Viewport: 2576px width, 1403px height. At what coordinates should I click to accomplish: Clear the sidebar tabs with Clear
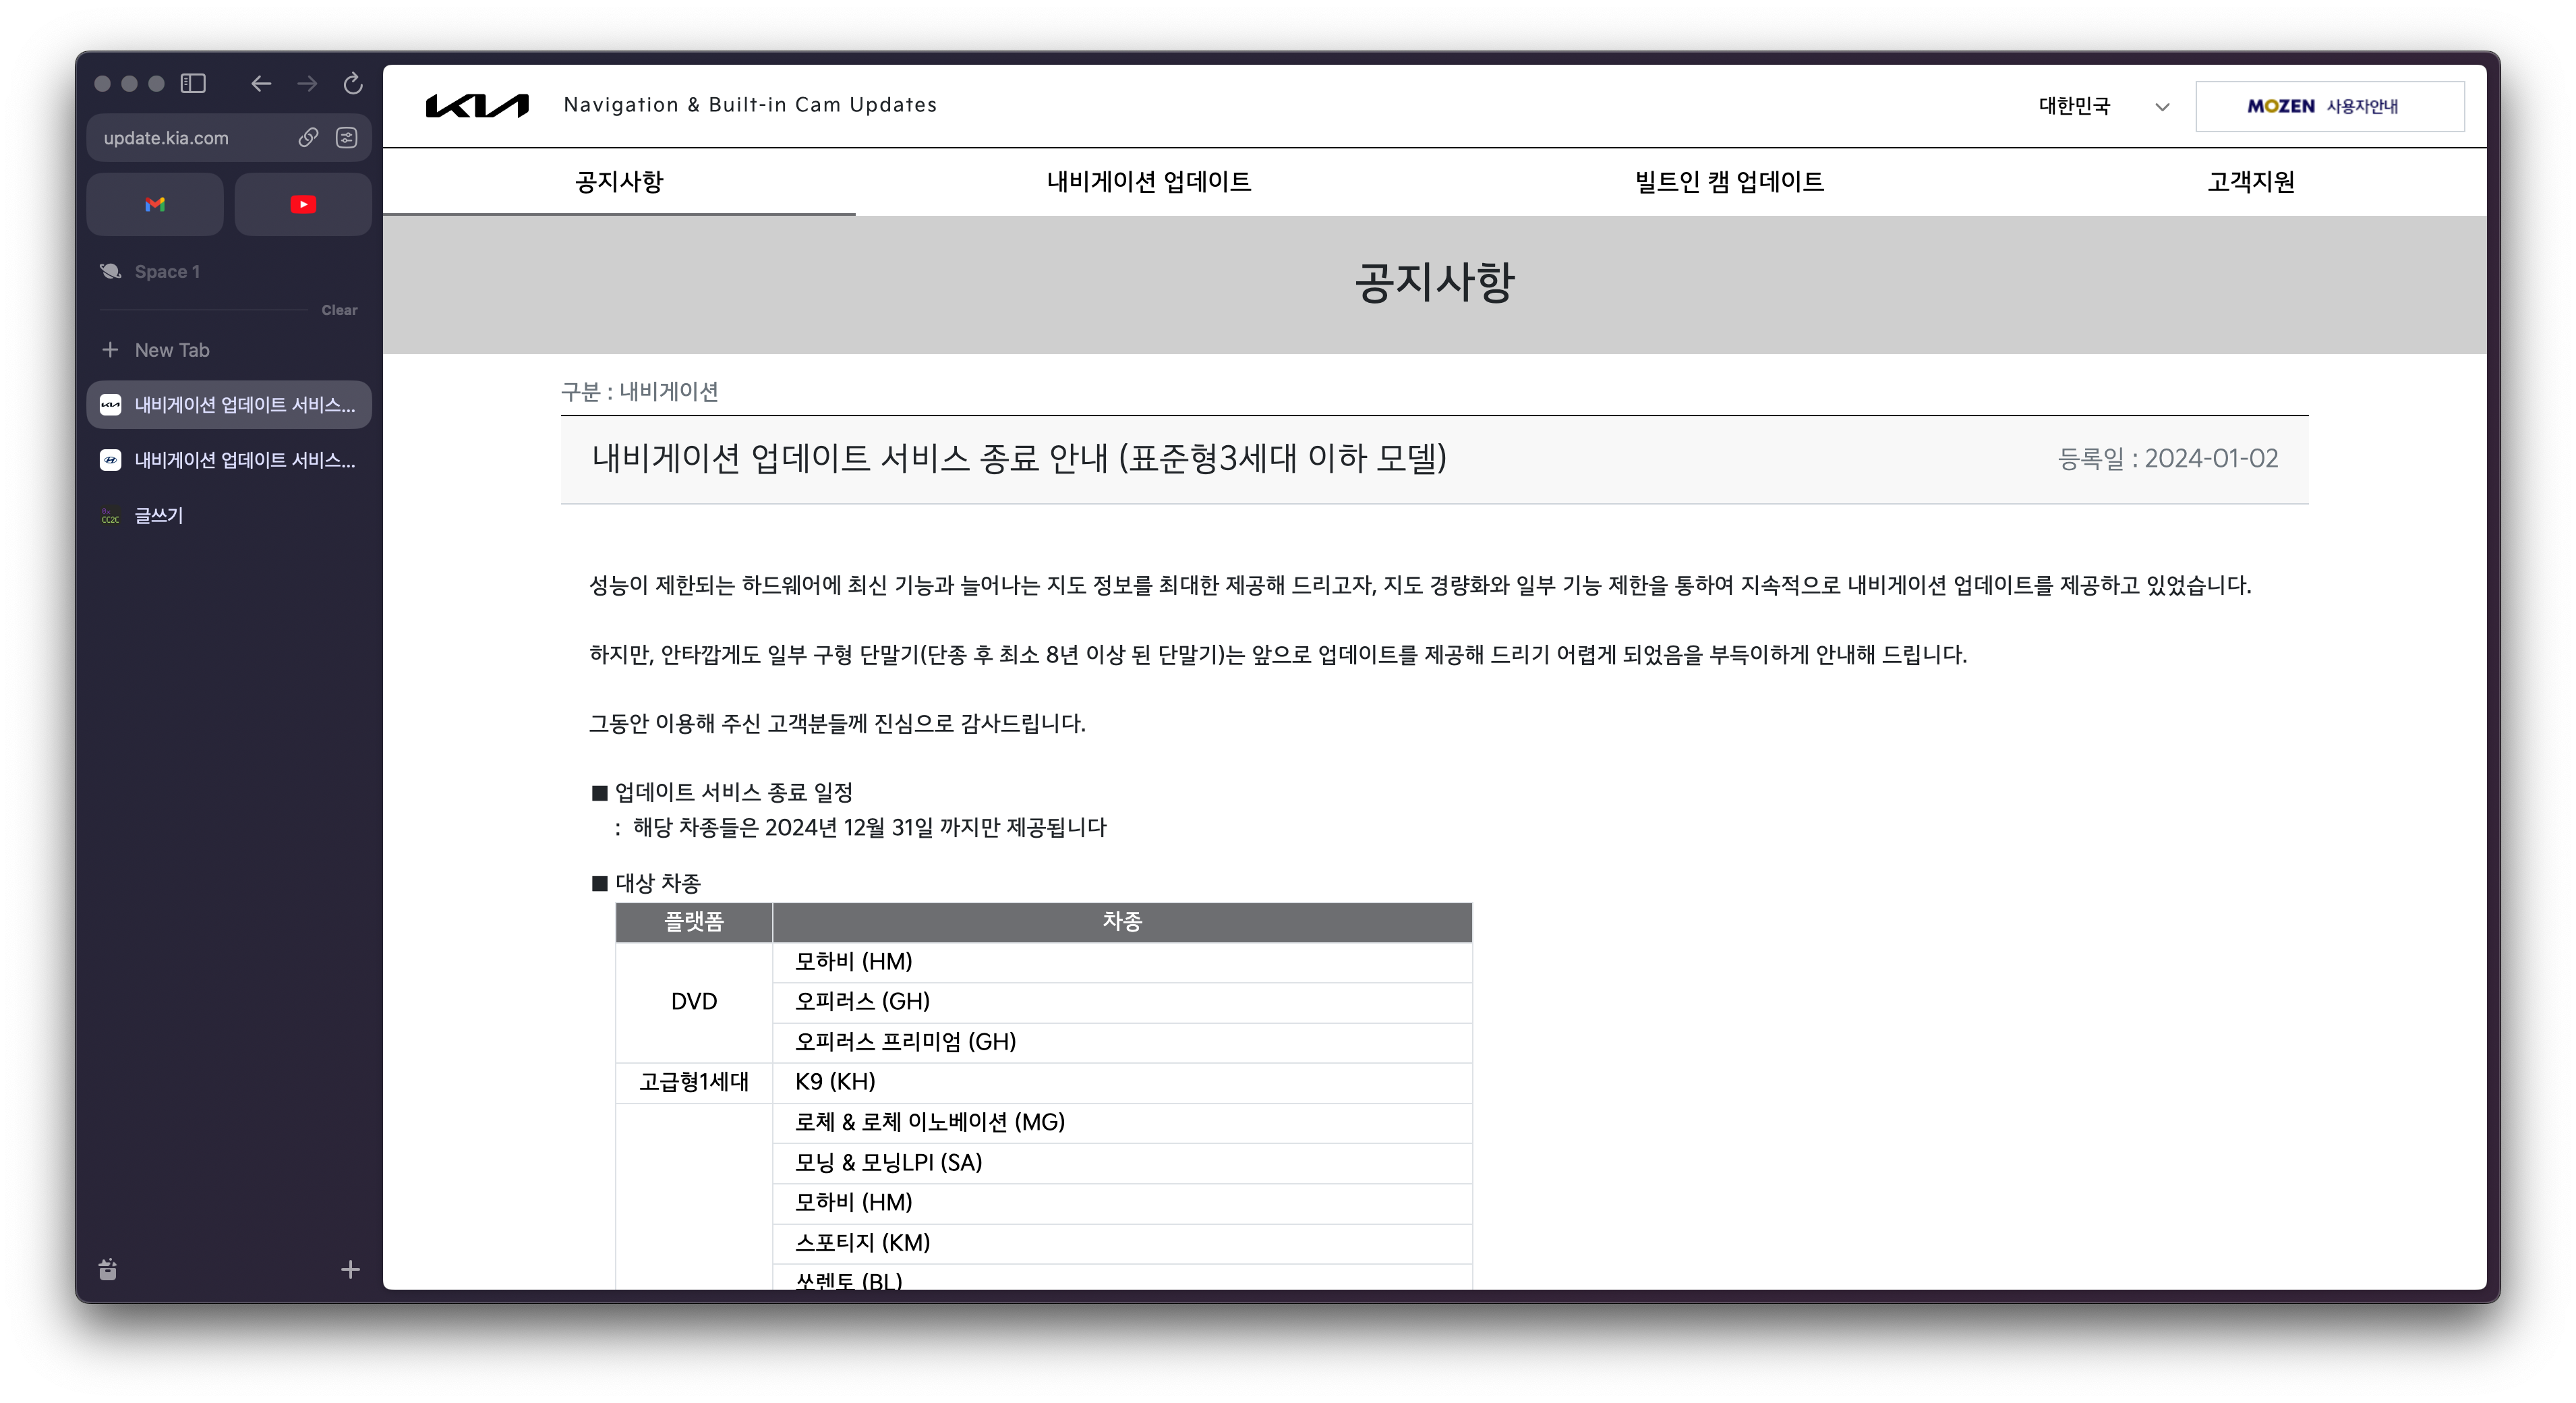(339, 310)
